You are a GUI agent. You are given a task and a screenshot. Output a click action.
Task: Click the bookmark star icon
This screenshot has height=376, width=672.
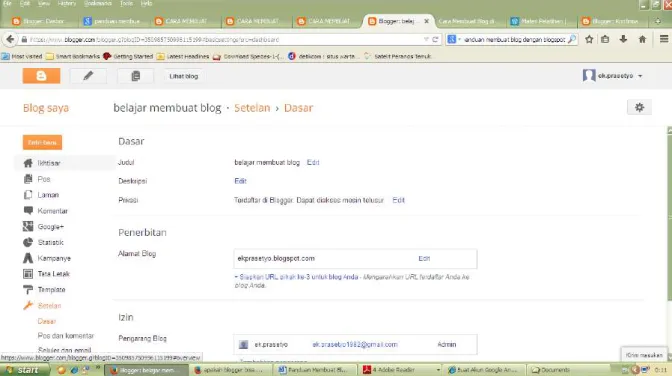(x=589, y=39)
